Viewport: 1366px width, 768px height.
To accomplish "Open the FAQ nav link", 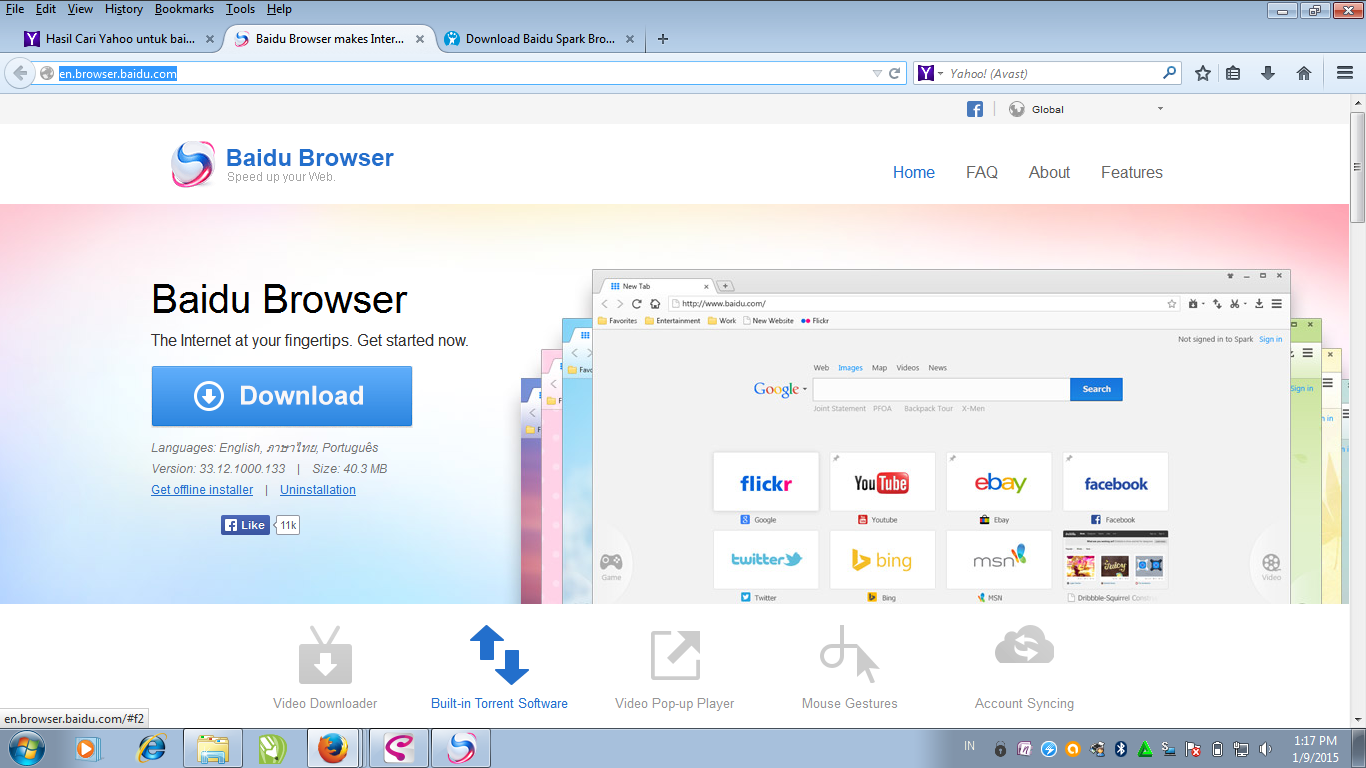I will [982, 172].
